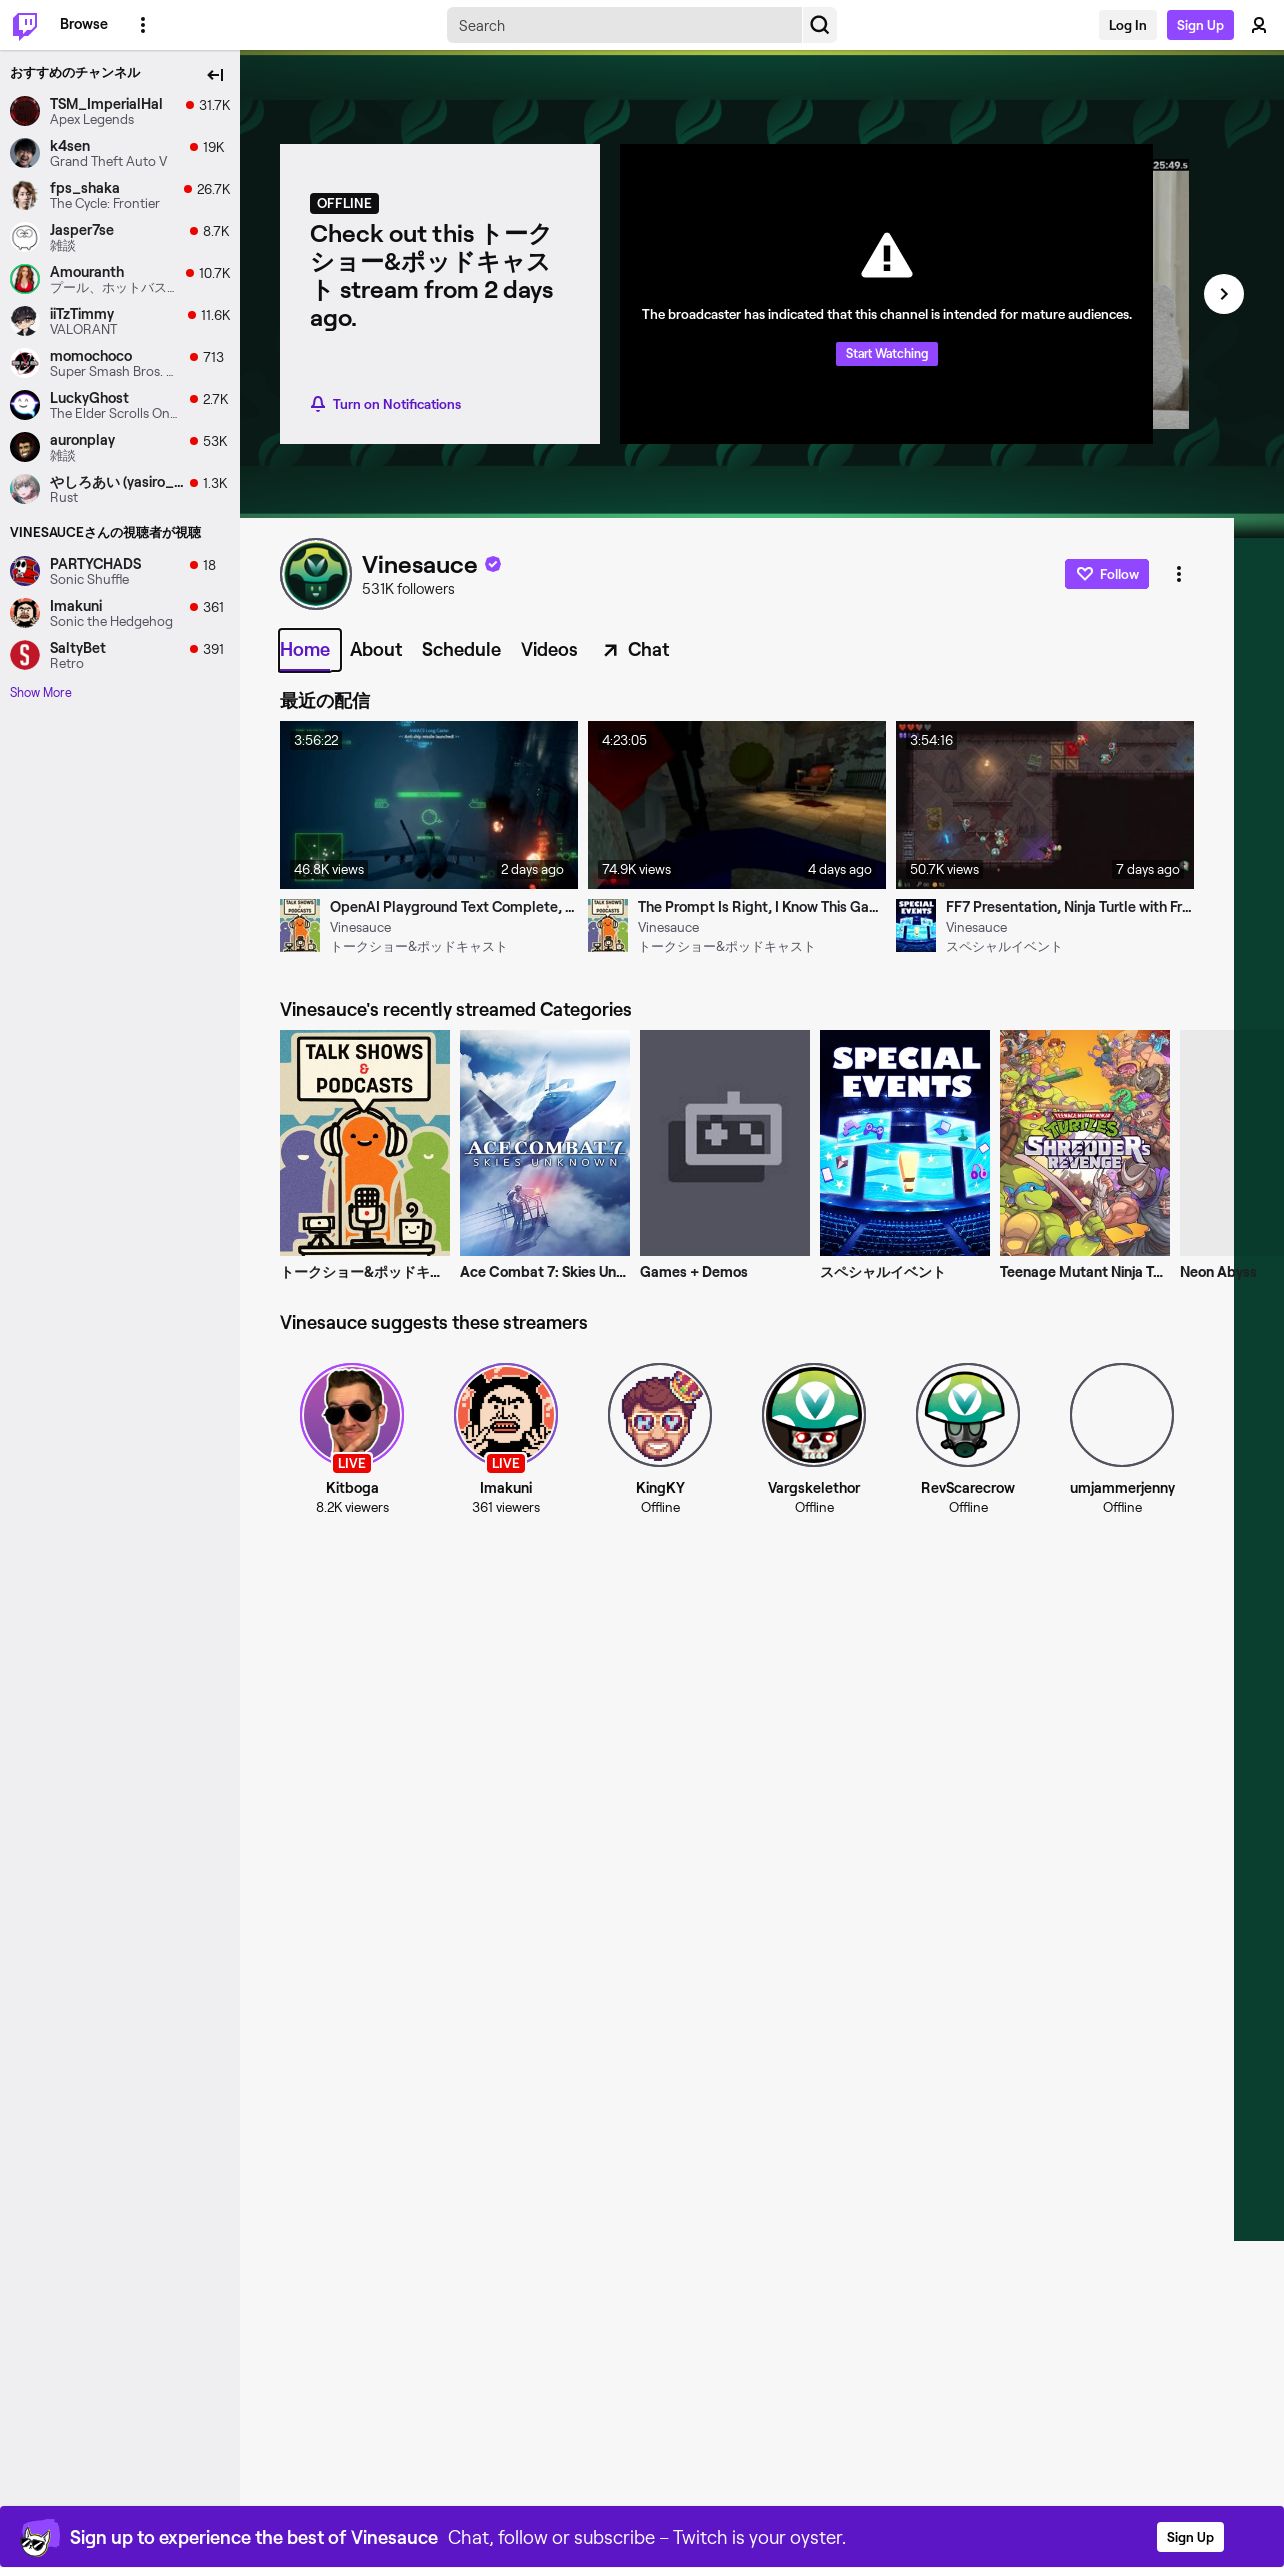Open the OpenAI Playground video thumbnail
Screen dimensions: 1284x2568
(429, 805)
